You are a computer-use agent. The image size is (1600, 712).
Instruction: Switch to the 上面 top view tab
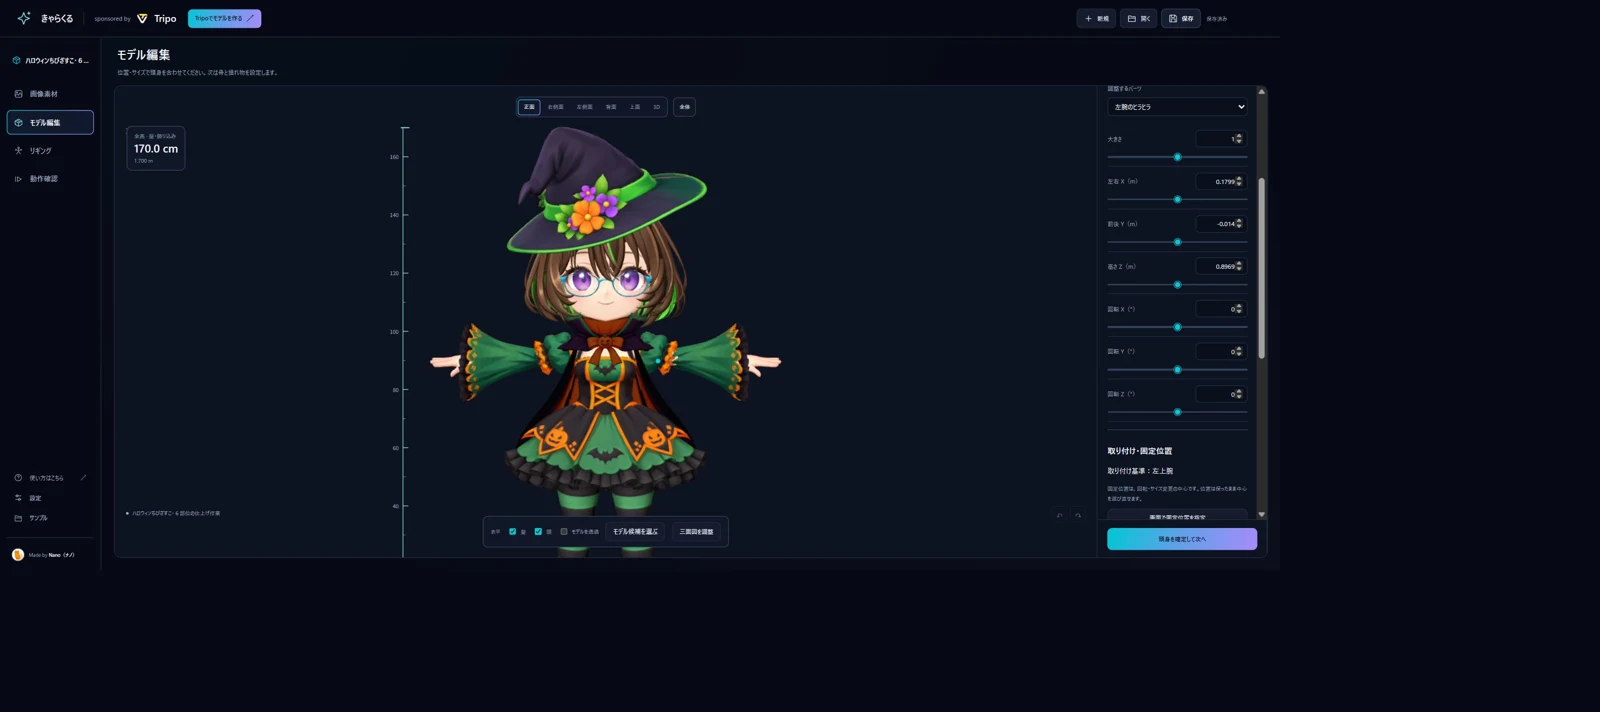tap(635, 106)
